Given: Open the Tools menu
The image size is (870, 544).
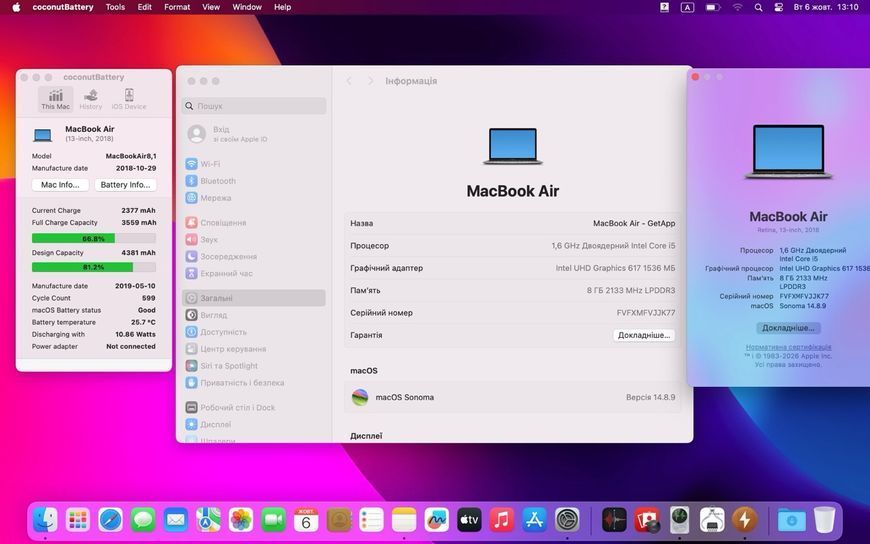Looking at the screenshot, I should point(115,7).
